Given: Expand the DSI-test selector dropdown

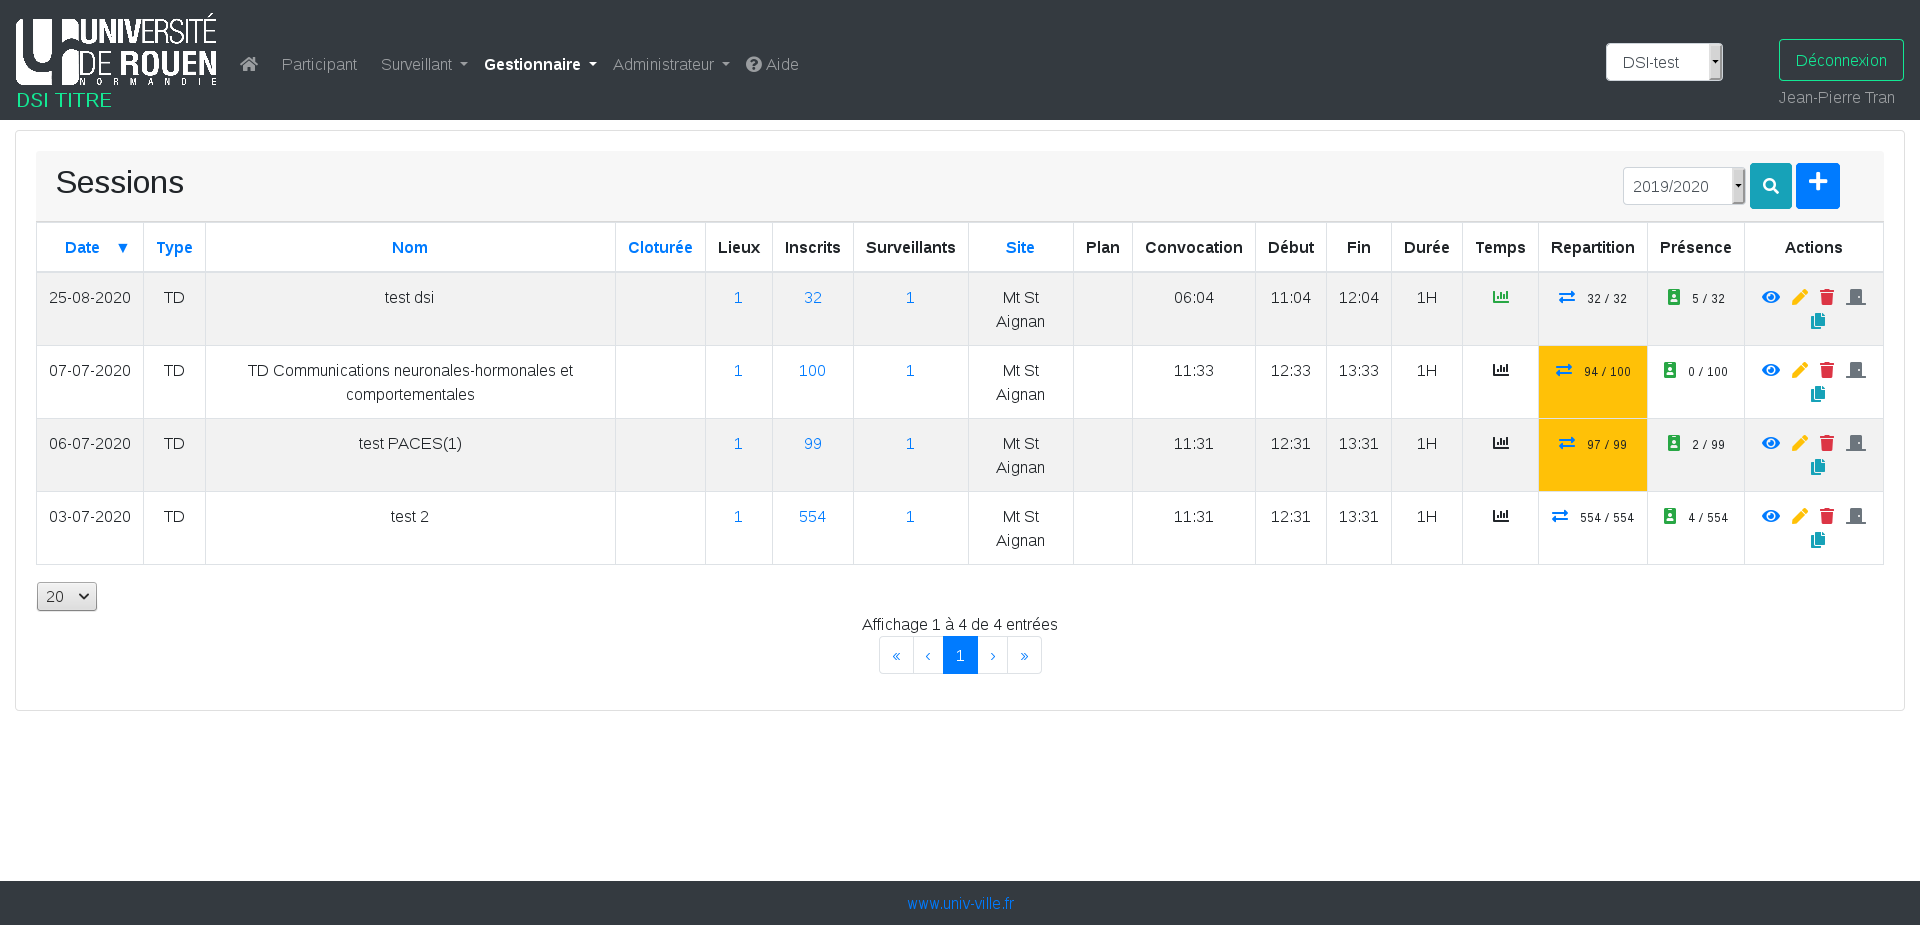Looking at the screenshot, I should tap(1663, 62).
